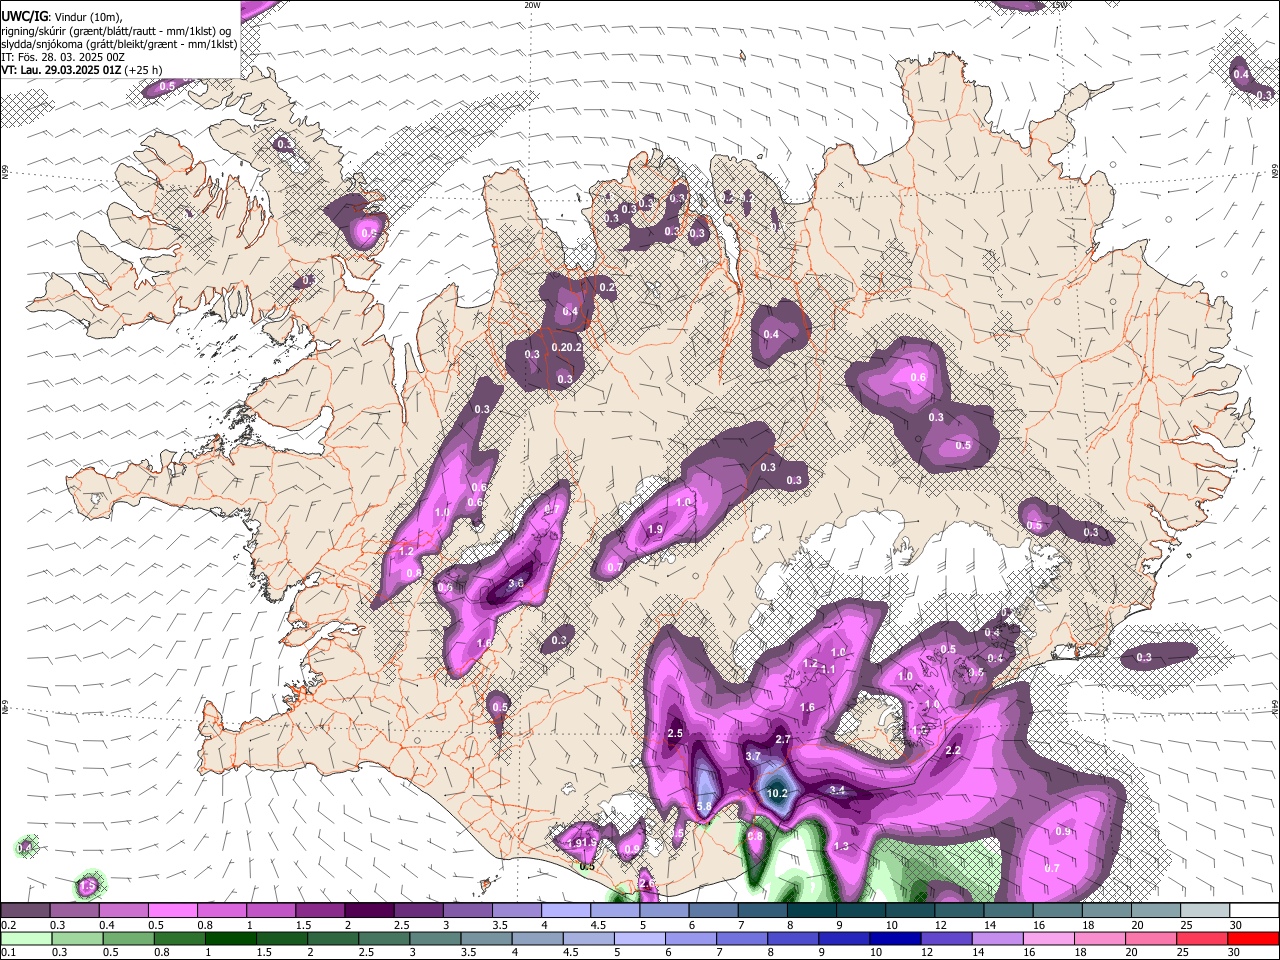The image size is (1280, 960).
Task: Select the pale grey swatch above upper-row 25
Action: pos(1206,911)
